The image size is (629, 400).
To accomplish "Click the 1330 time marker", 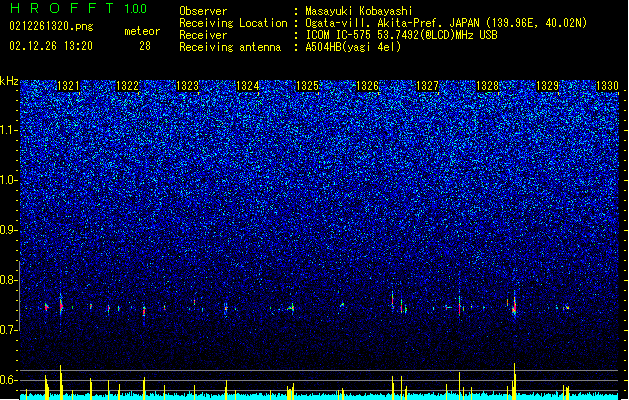I will [607, 86].
